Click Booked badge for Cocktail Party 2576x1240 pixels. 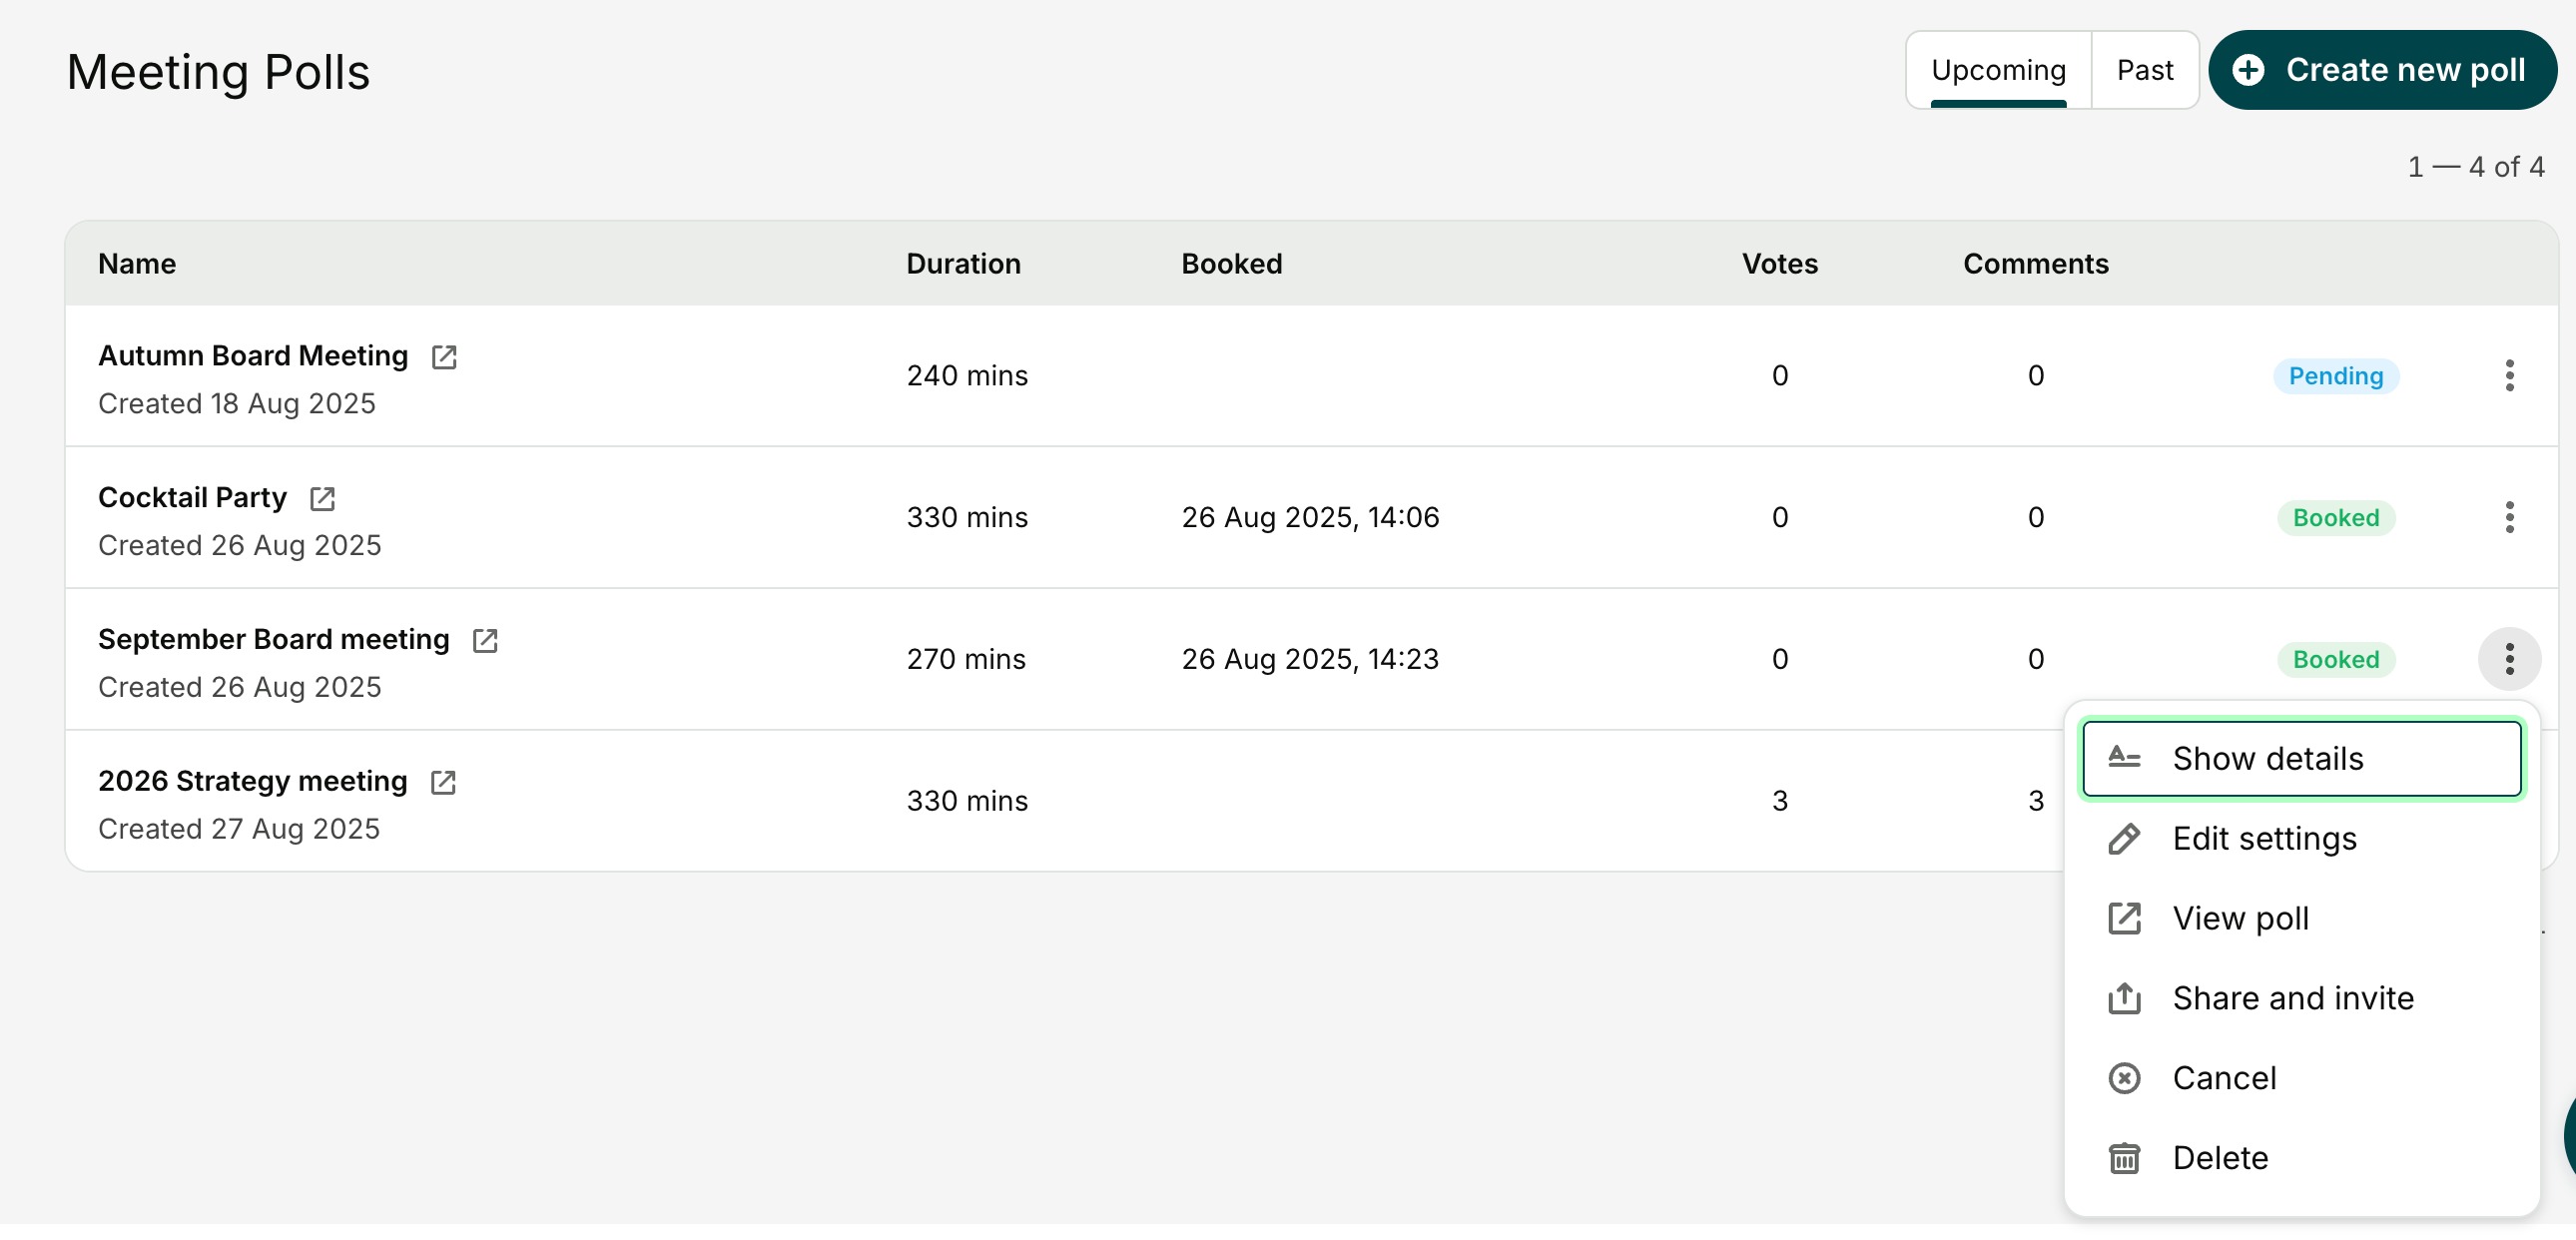(2335, 519)
